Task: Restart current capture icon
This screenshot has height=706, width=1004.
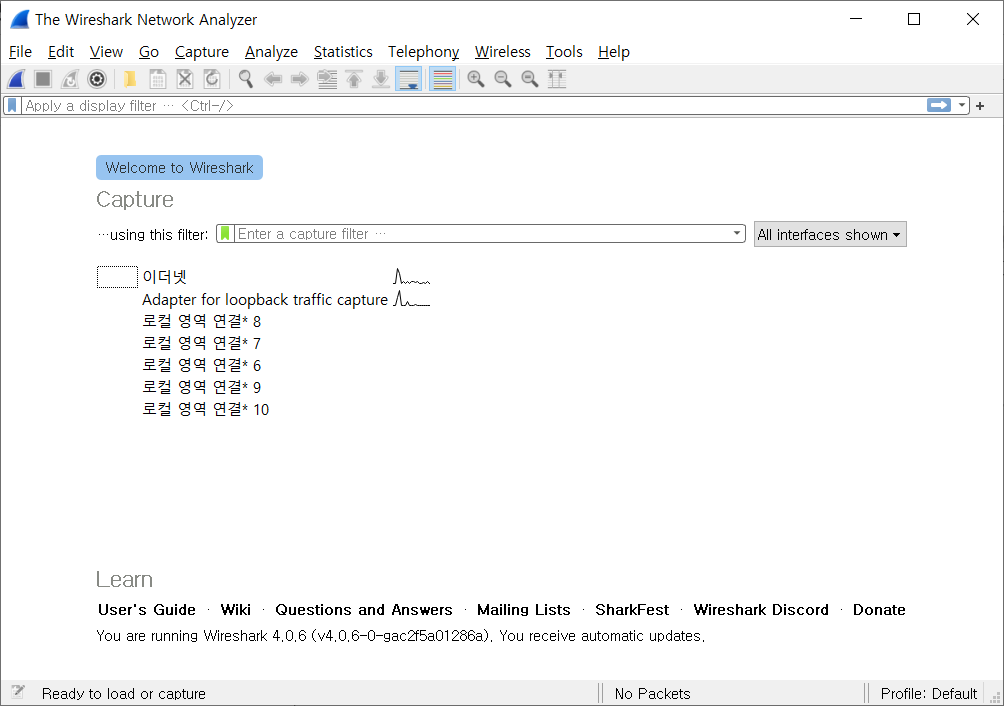Action: tap(70, 79)
